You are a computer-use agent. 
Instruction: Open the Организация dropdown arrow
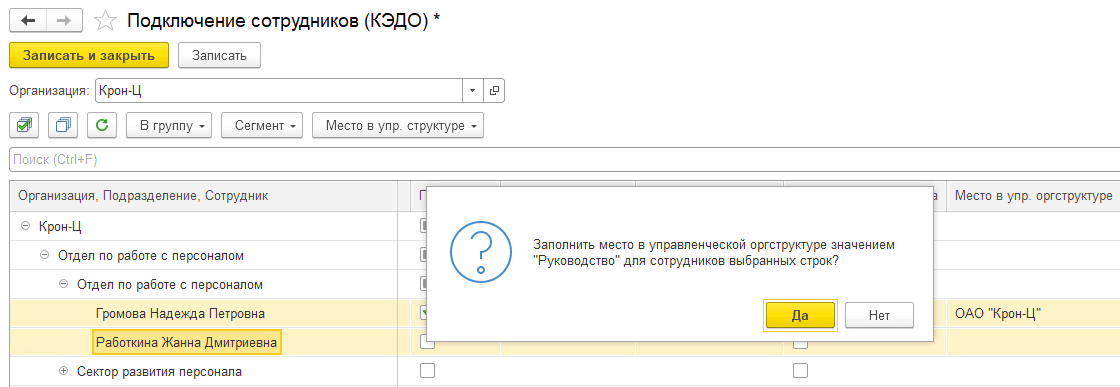pos(473,91)
